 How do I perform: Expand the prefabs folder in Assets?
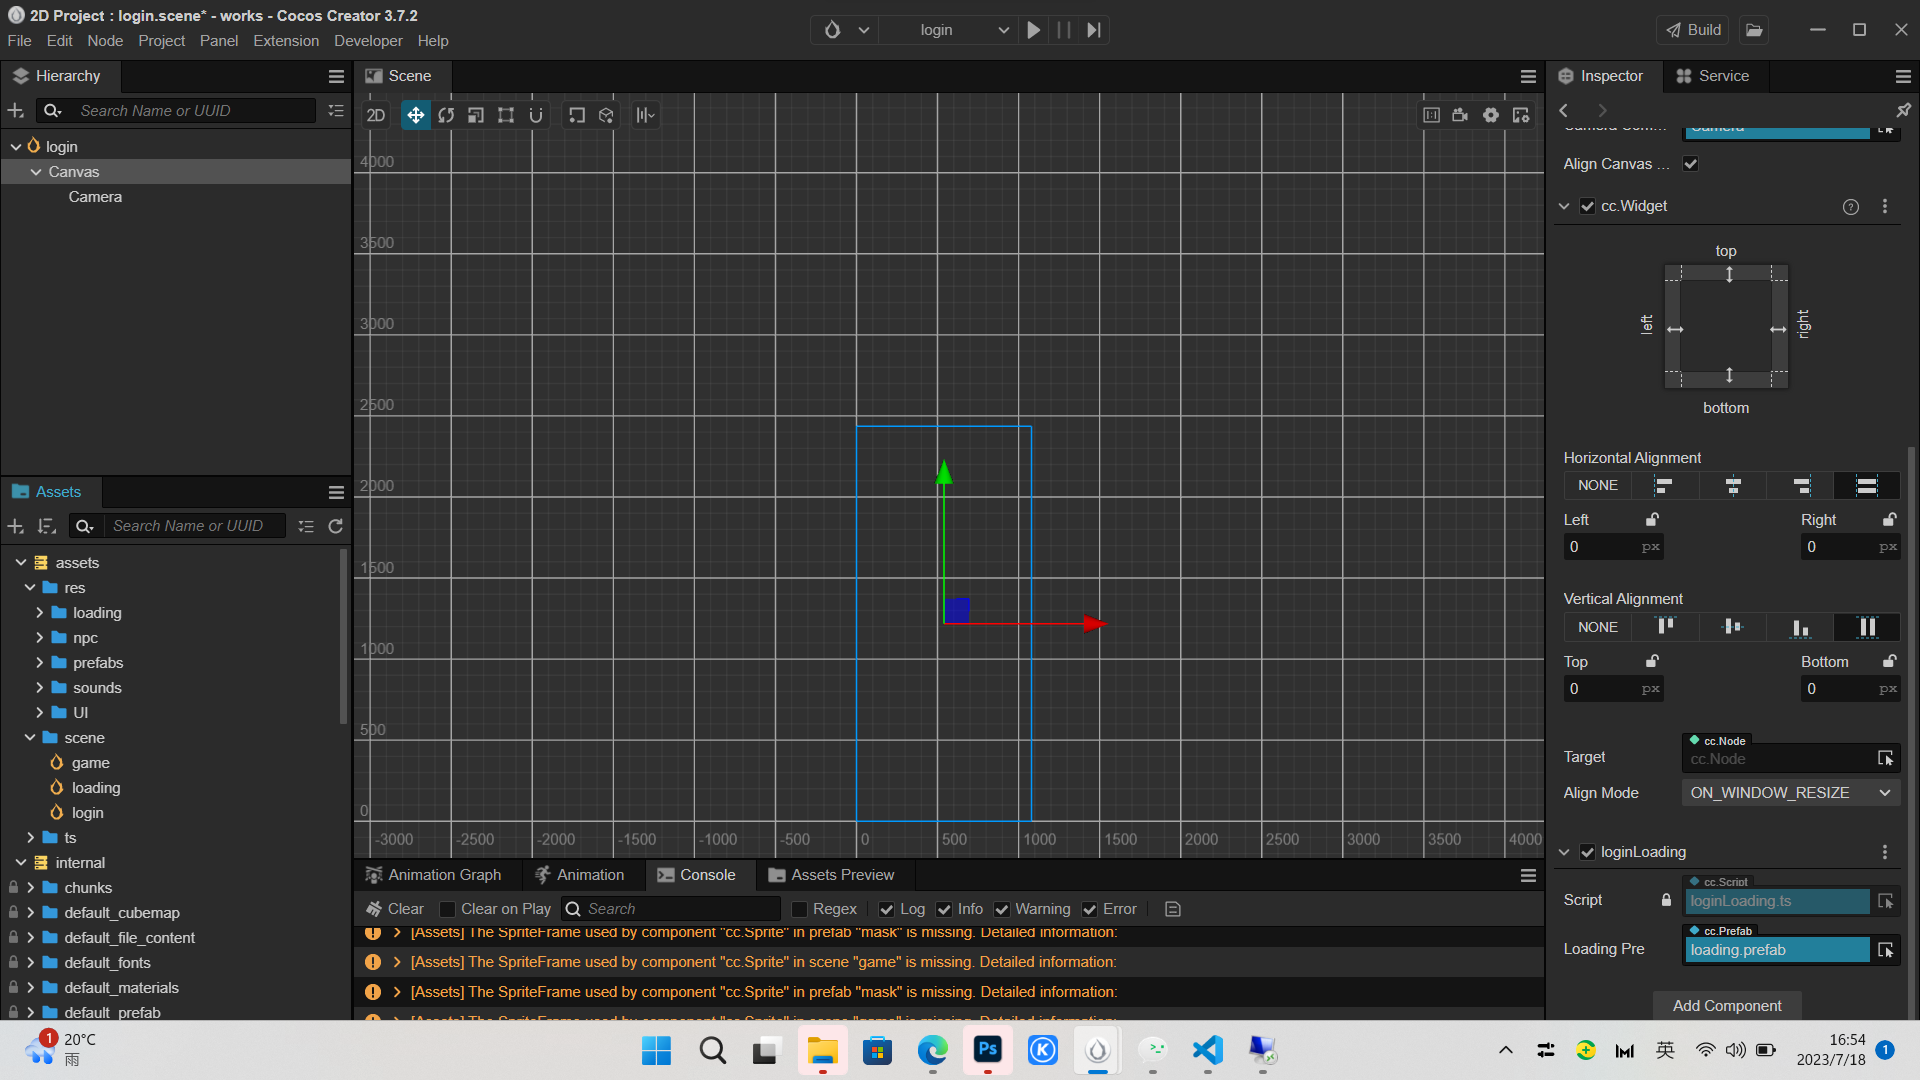(x=40, y=663)
